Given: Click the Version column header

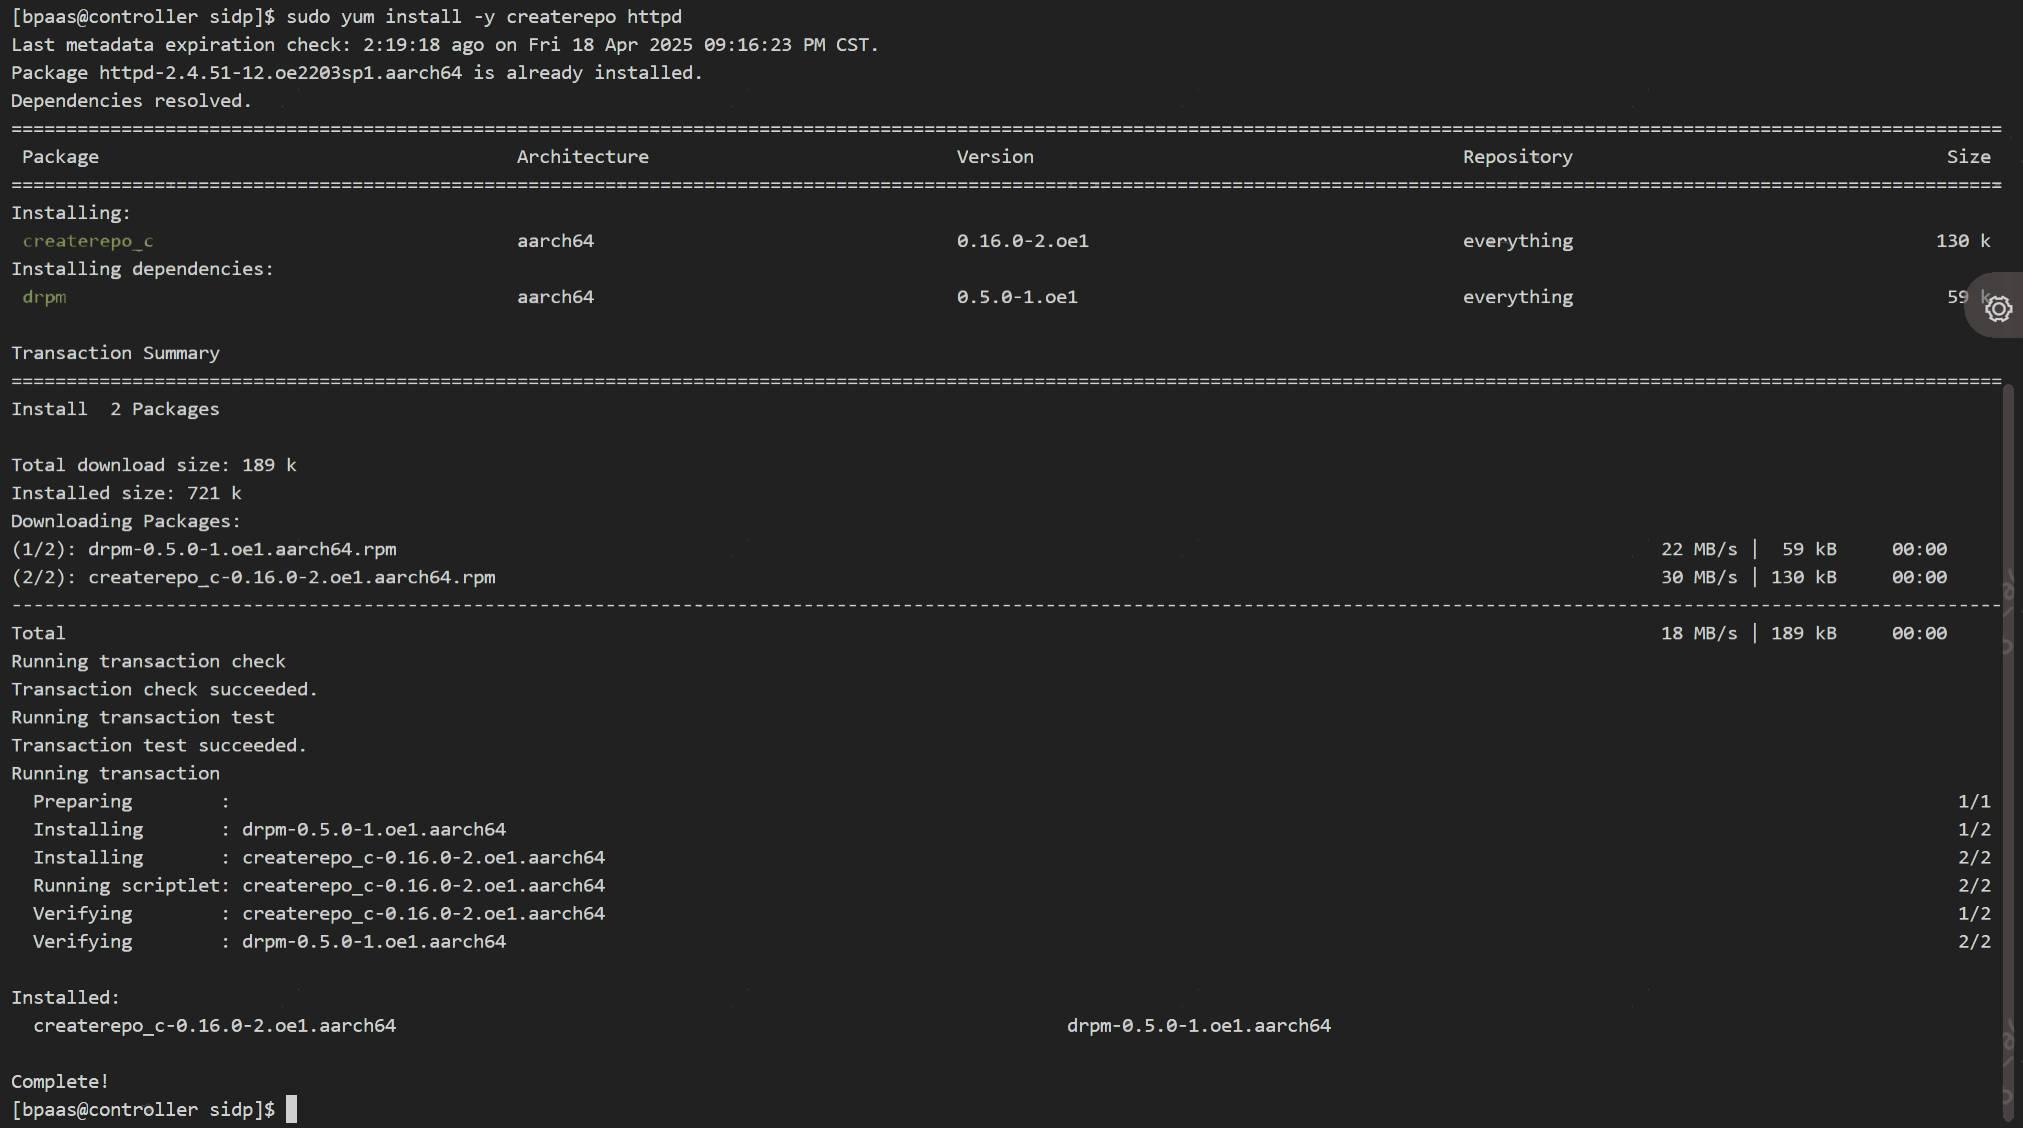Looking at the screenshot, I should pos(994,157).
